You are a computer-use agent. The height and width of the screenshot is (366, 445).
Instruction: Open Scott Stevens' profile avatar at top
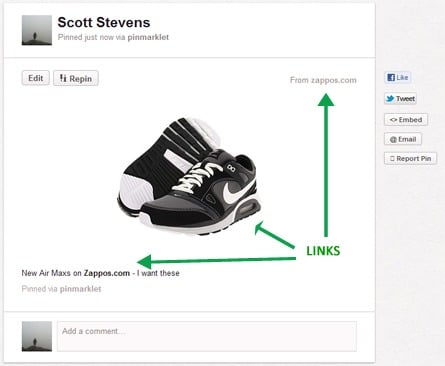[37, 30]
